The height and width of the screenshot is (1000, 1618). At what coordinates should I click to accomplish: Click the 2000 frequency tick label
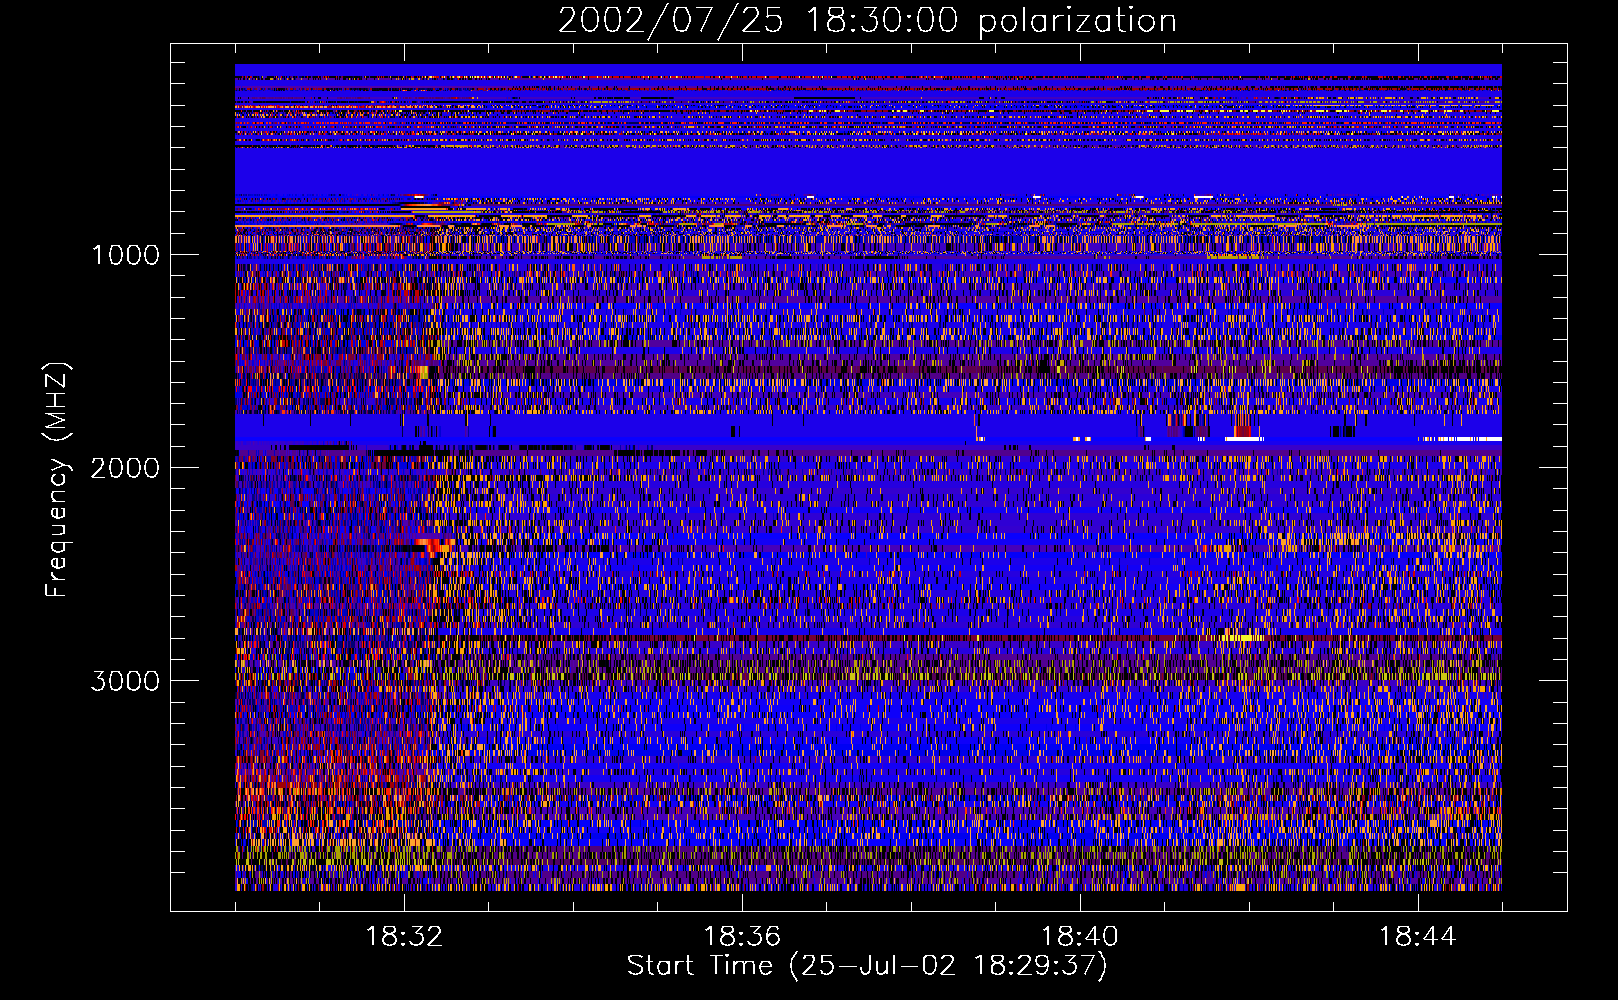click(125, 468)
